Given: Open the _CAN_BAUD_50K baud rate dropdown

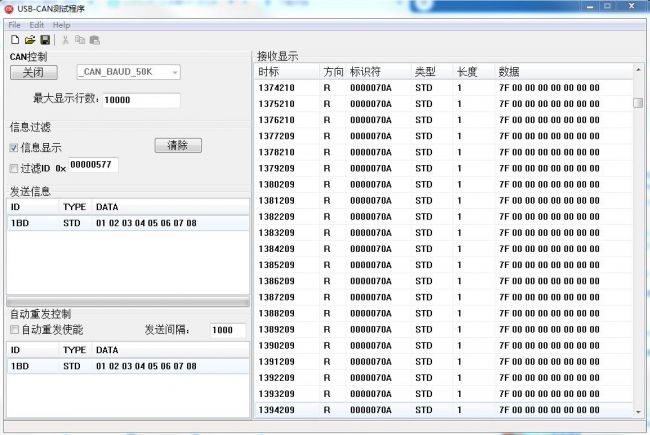Looking at the screenshot, I should pos(129,72).
